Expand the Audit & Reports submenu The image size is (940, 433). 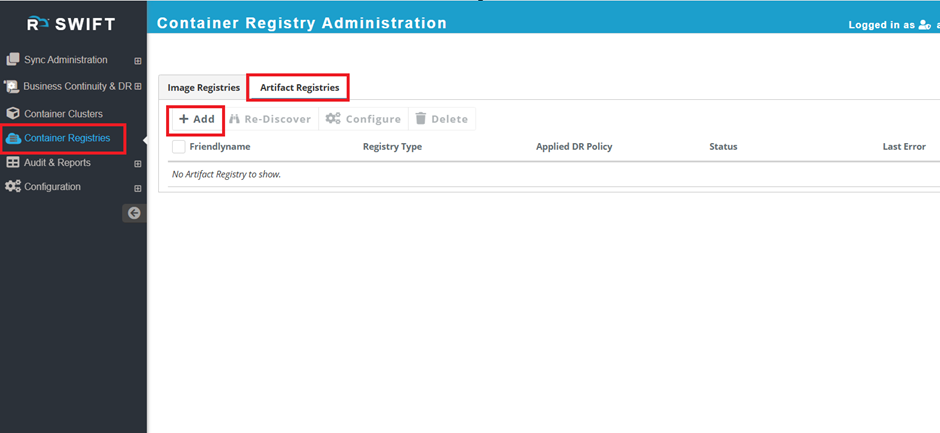coord(138,164)
